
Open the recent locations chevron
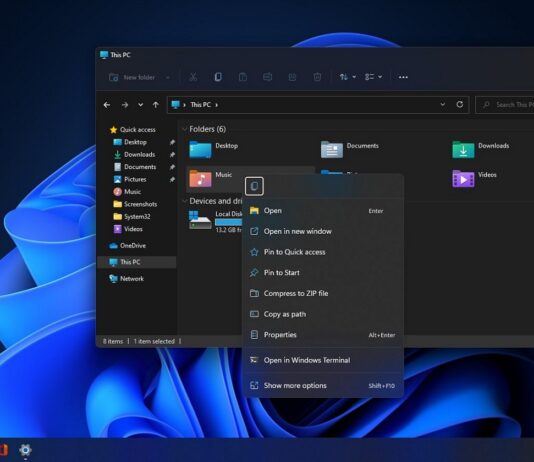click(140, 105)
